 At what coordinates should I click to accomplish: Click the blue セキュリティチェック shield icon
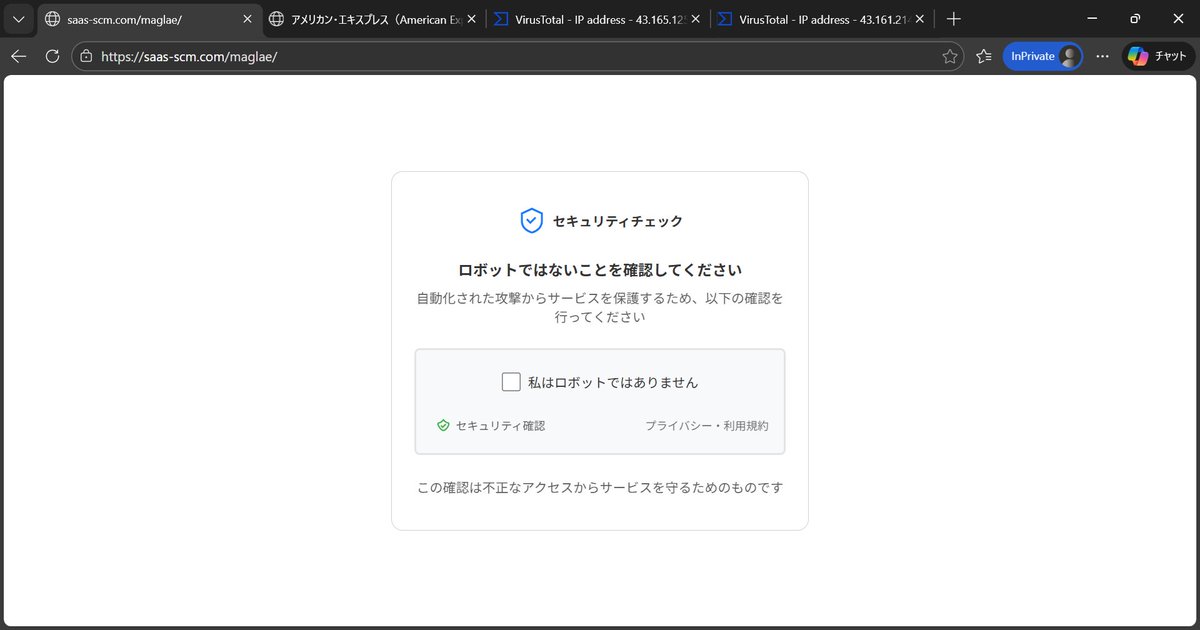(x=531, y=220)
